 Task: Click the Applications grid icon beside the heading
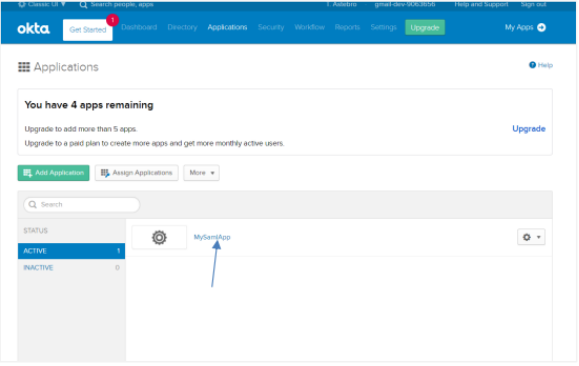pos(24,67)
